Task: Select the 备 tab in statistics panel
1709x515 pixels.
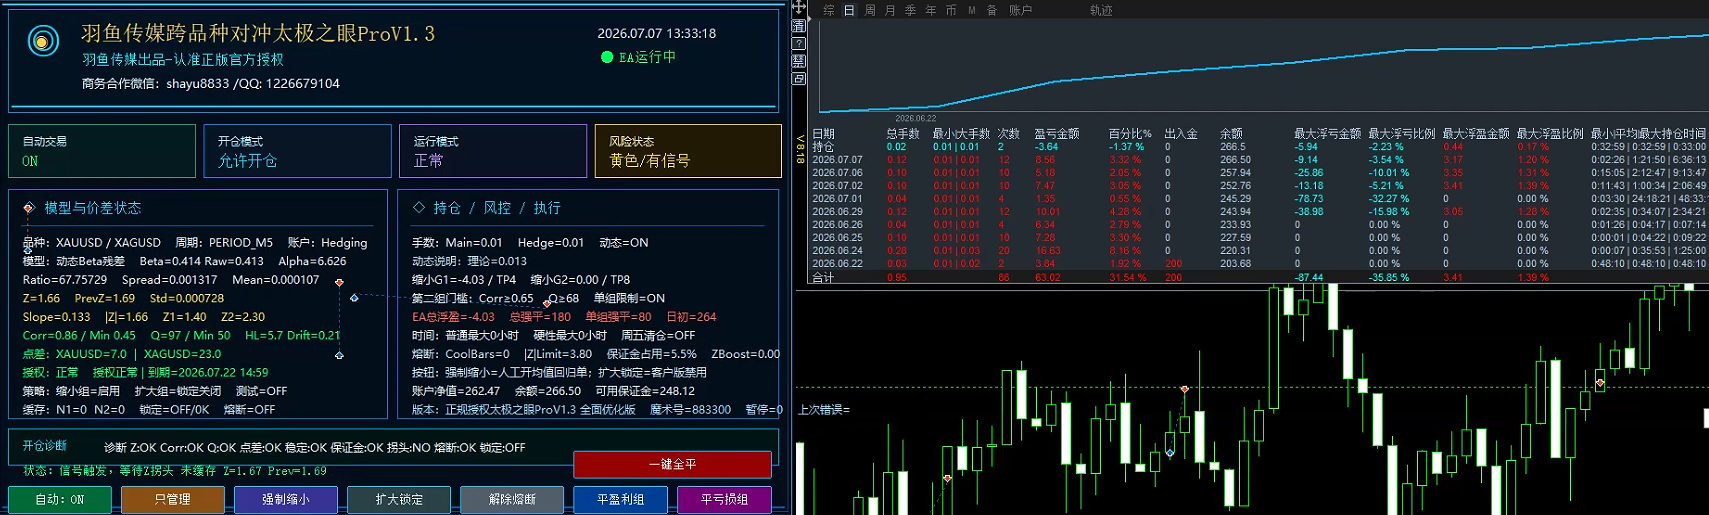Action: click(x=992, y=10)
